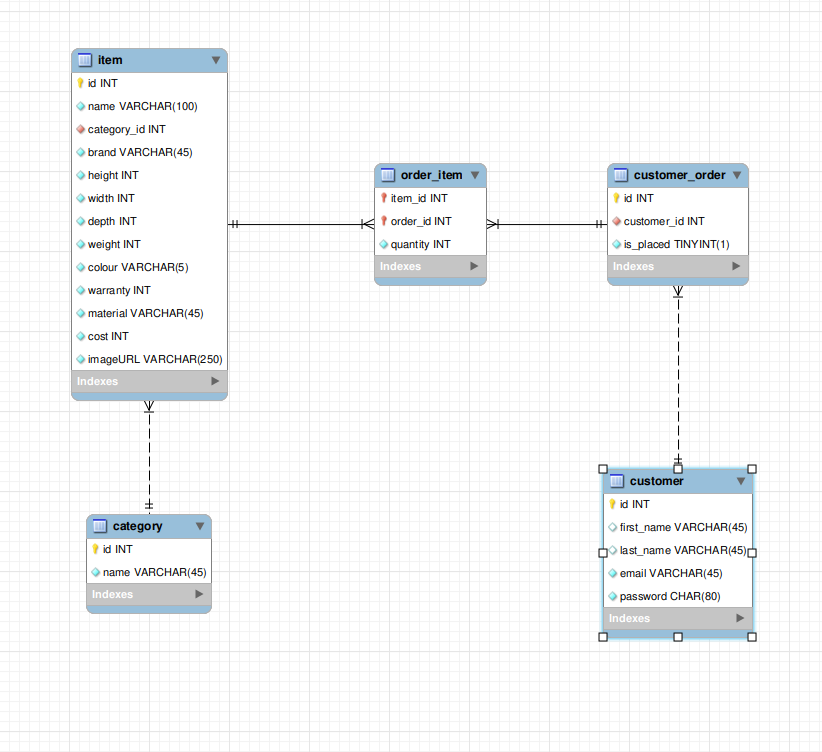Image resolution: width=822 pixels, height=752 pixels.
Task: Select the width INT column
Action: (149, 198)
